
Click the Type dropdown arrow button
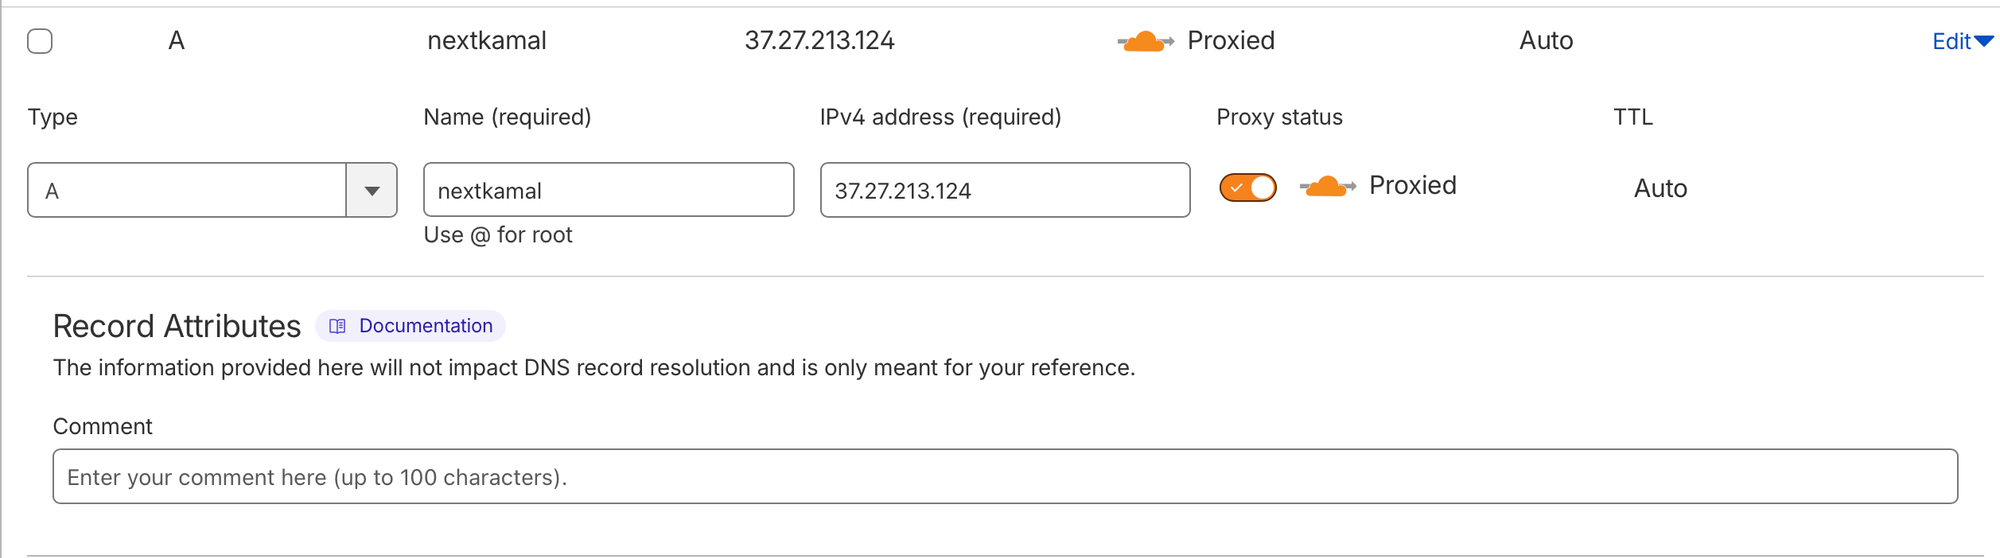(372, 190)
